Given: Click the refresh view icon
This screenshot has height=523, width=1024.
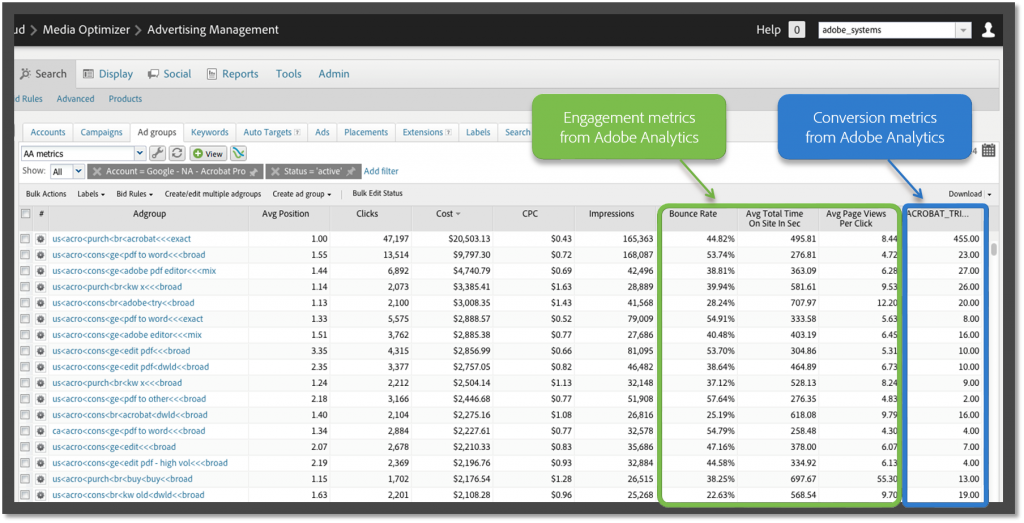Looking at the screenshot, I should point(177,153).
